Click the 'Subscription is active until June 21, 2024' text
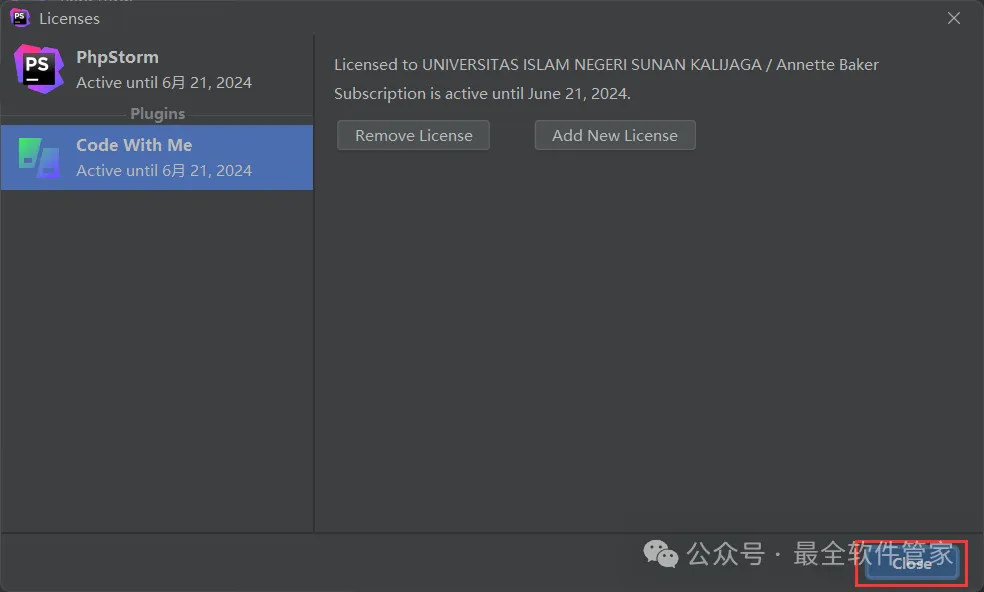This screenshot has width=984, height=592. (482, 94)
